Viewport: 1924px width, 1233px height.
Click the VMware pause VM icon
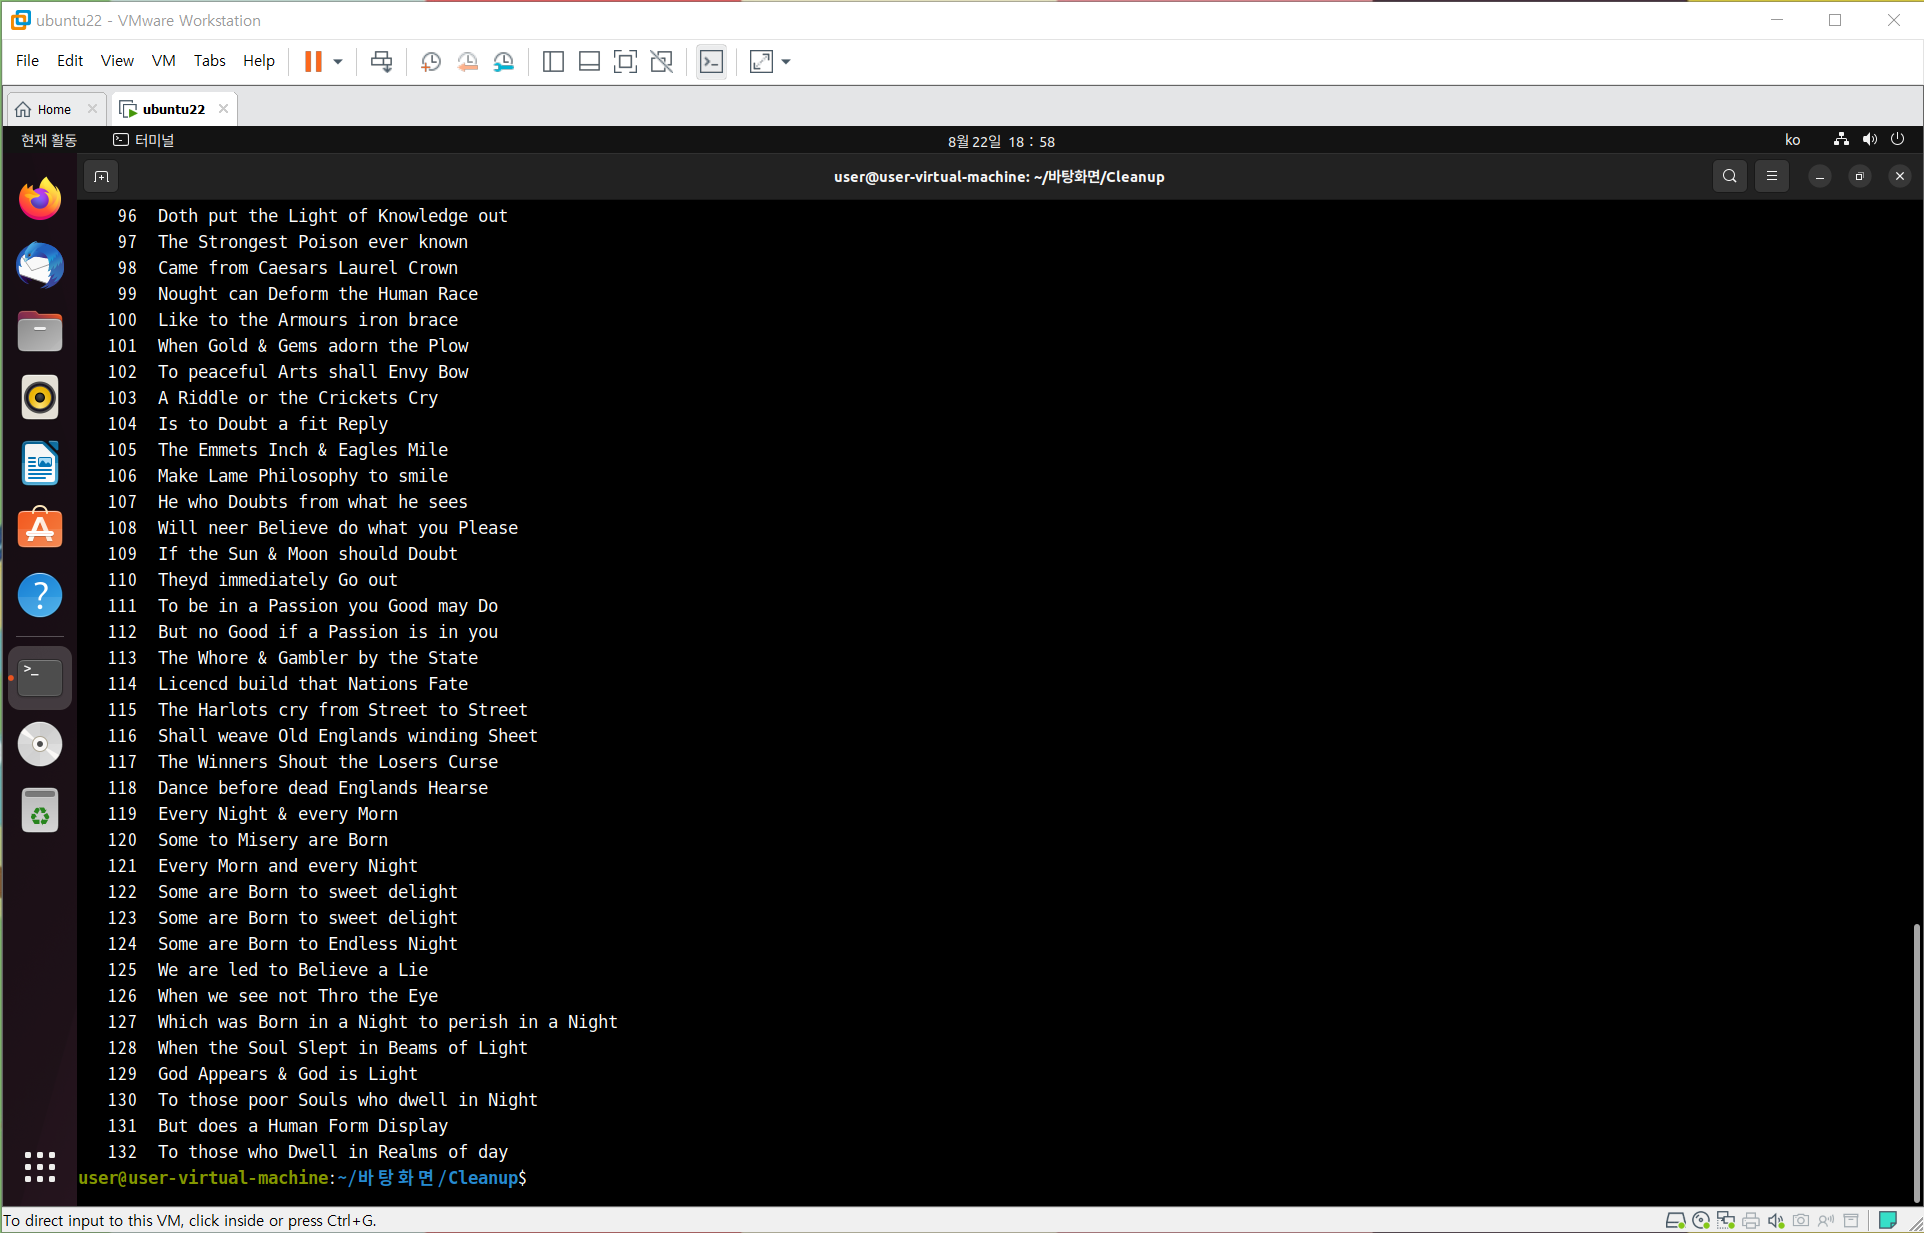point(313,62)
